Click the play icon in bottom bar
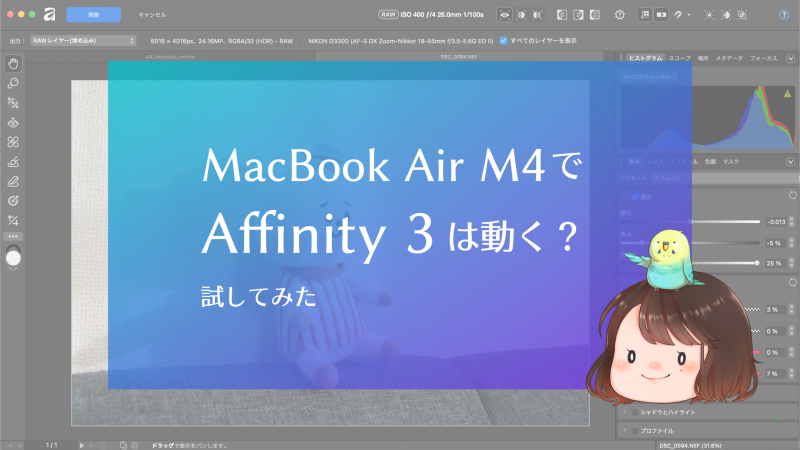Viewport: 800px width, 450px height. point(82,445)
